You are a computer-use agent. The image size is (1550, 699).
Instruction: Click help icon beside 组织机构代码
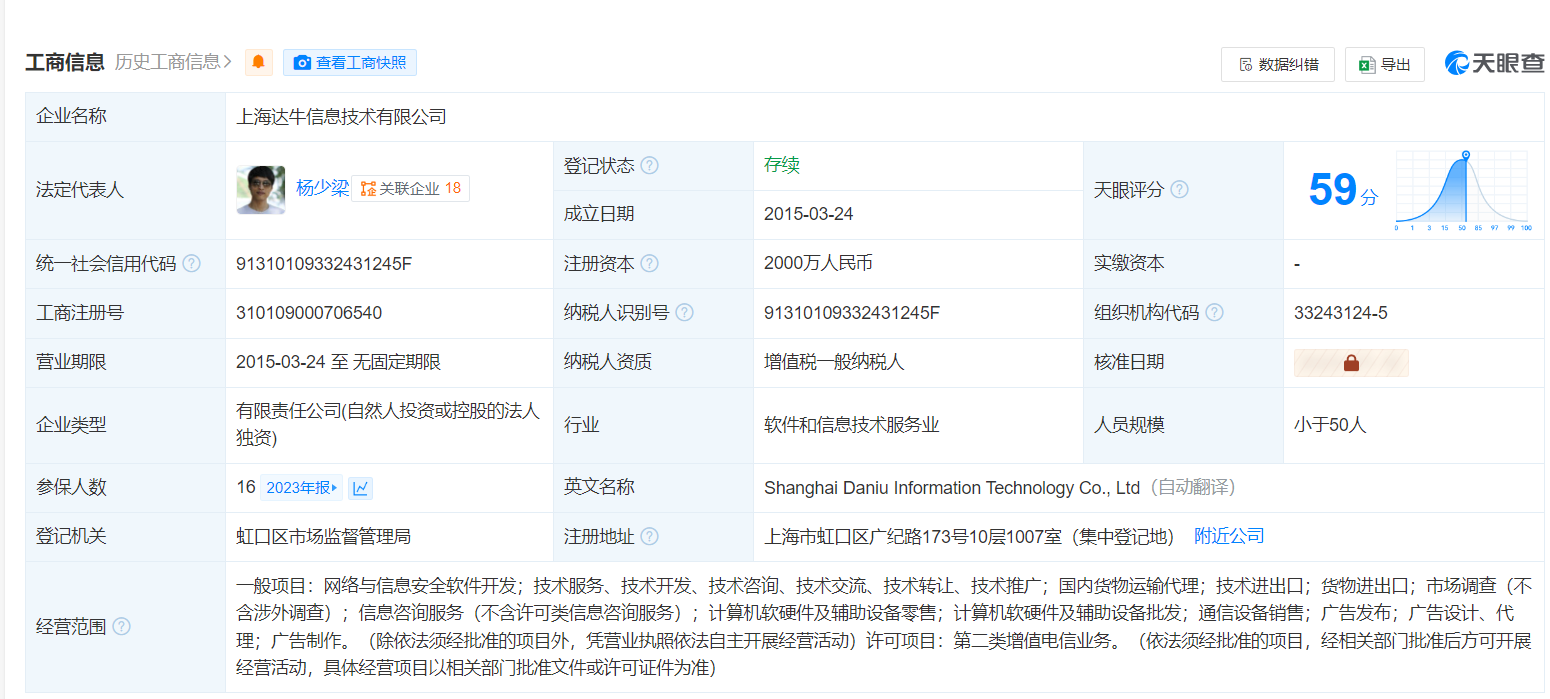(1214, 313)
